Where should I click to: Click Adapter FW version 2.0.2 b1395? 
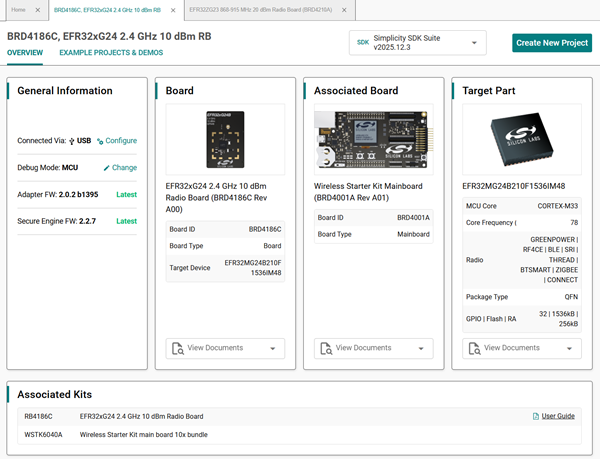click(x=78, y=195)
